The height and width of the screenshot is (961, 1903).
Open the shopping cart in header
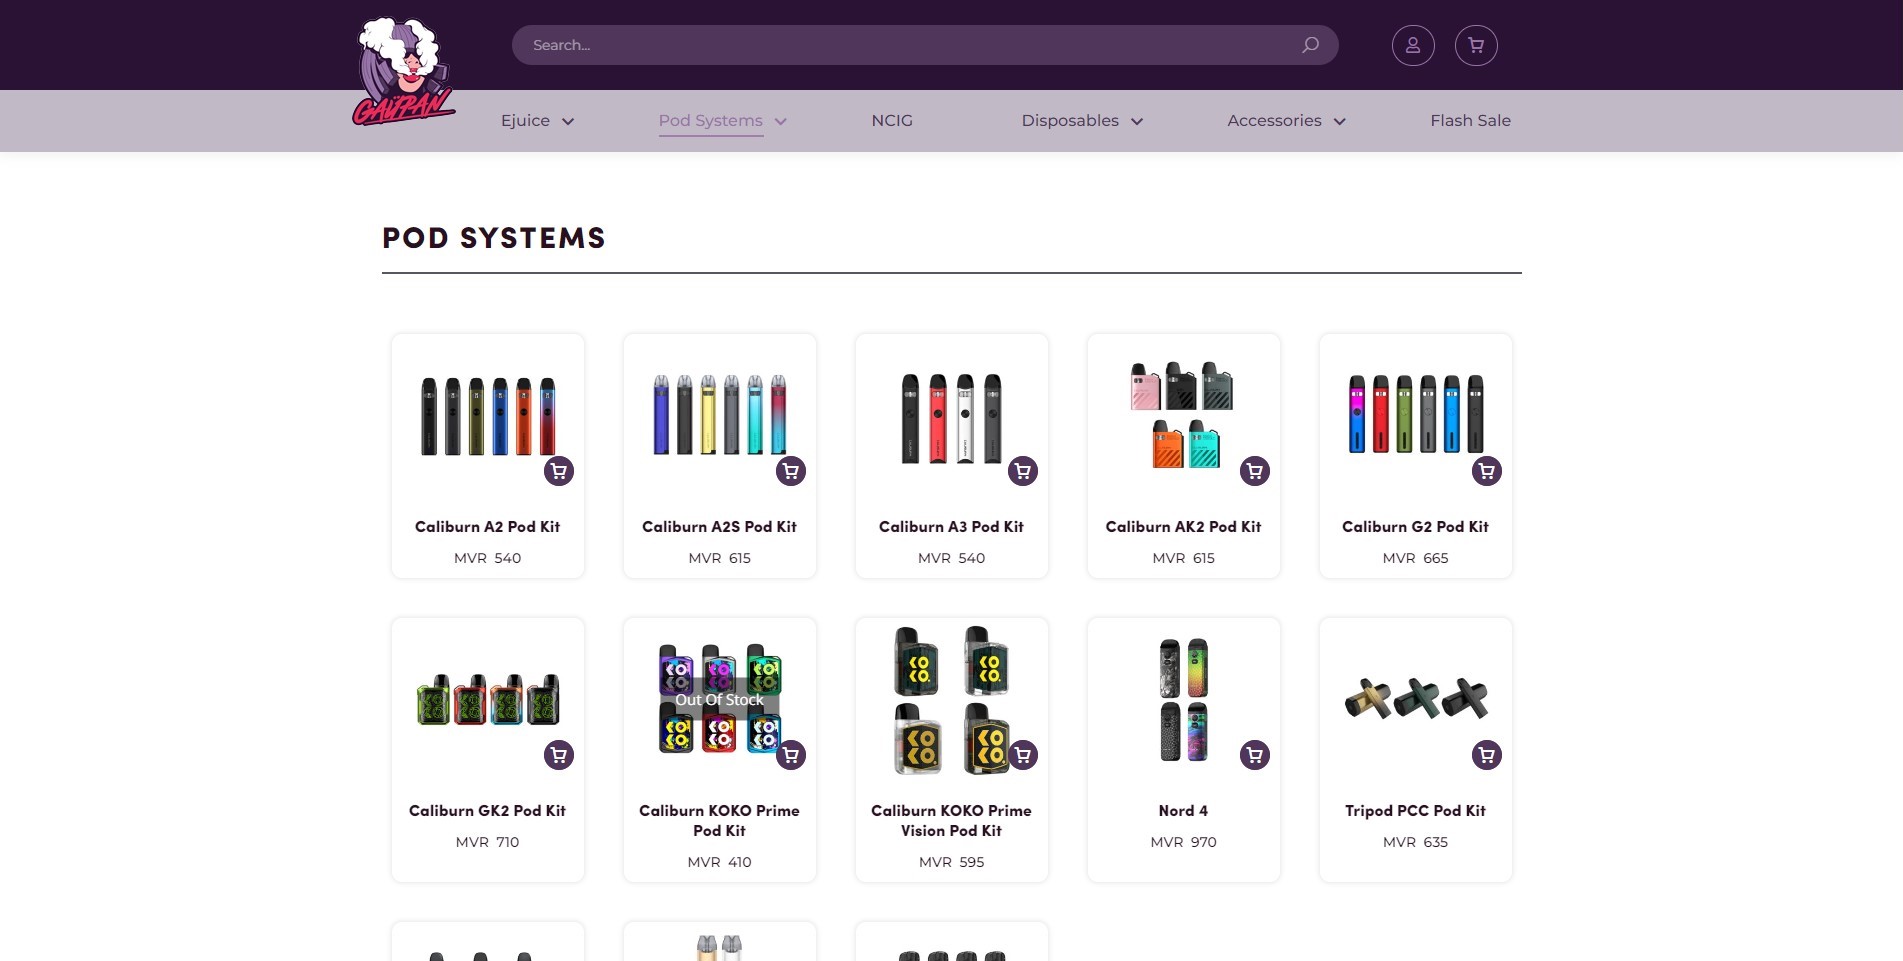tap(1476, 45)
